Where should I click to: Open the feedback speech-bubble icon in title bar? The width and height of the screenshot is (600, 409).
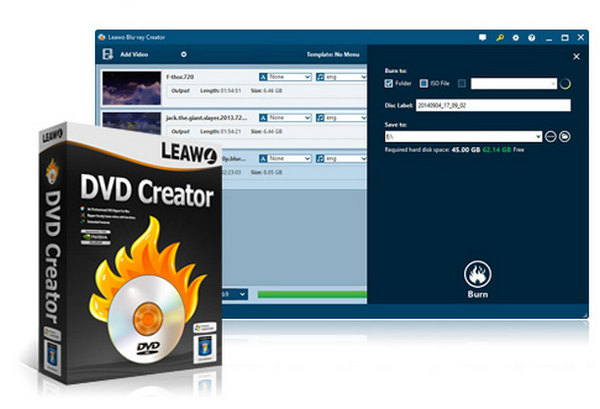[x=483, y=37]
